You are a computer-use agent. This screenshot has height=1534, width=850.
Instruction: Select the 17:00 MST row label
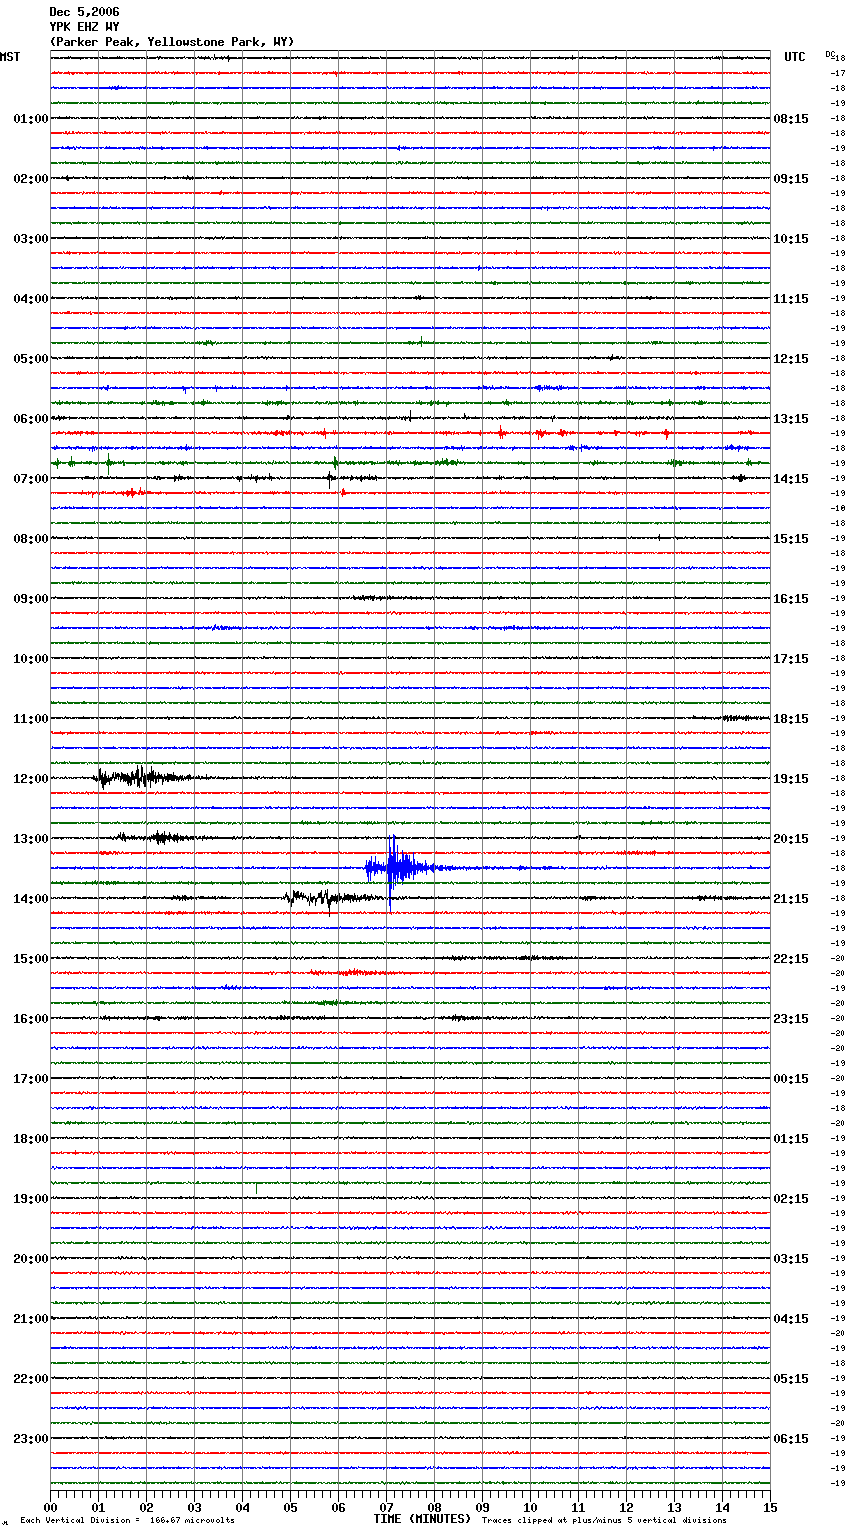[x=31, y=1079]
